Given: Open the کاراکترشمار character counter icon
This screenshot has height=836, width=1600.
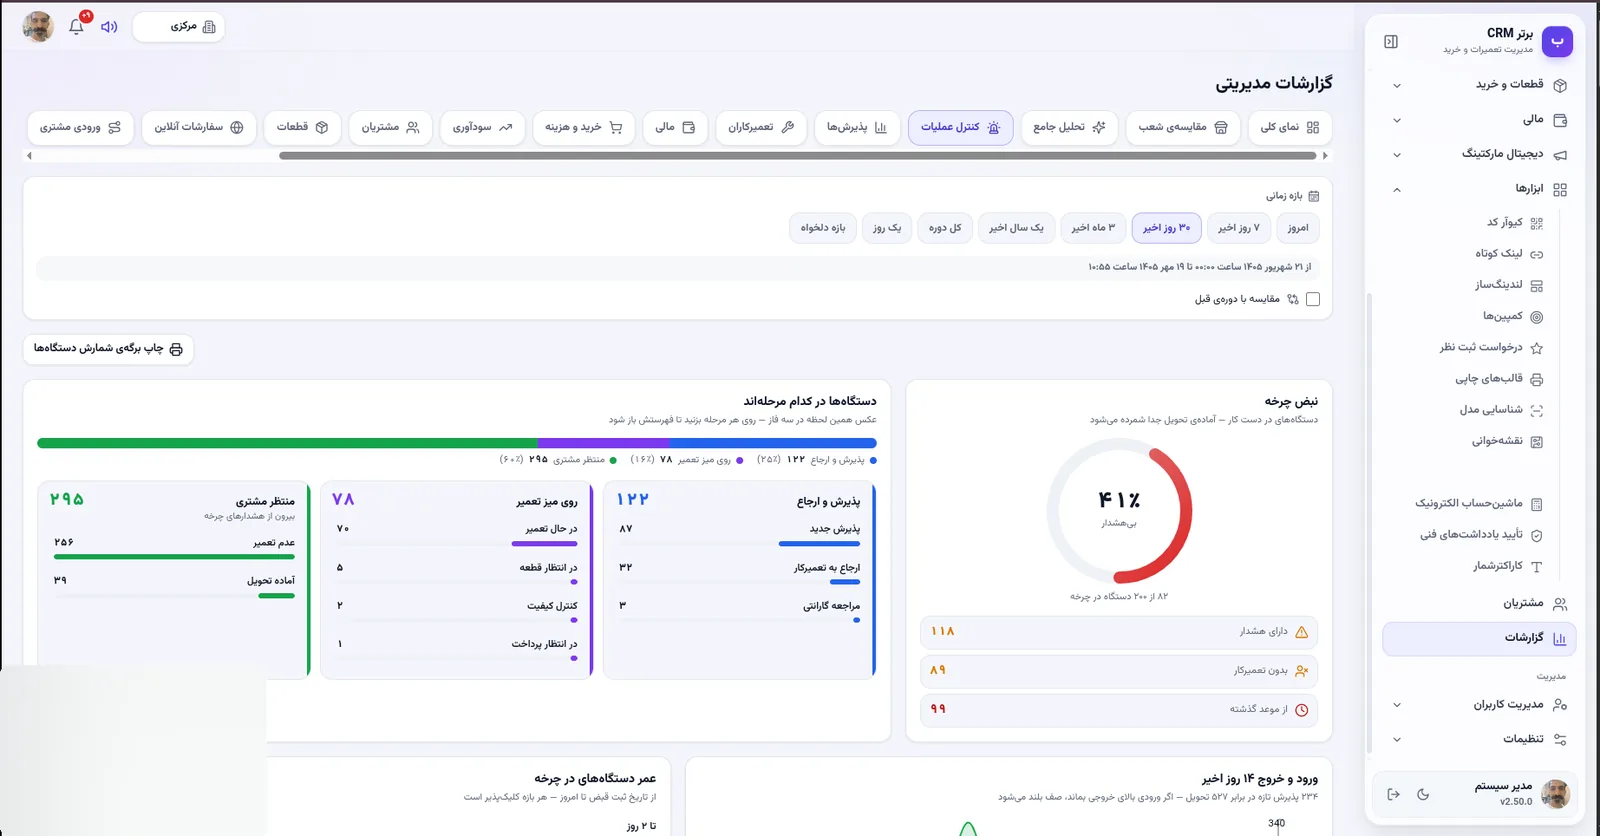Looking at the screenshot, I should (1537, 566).
